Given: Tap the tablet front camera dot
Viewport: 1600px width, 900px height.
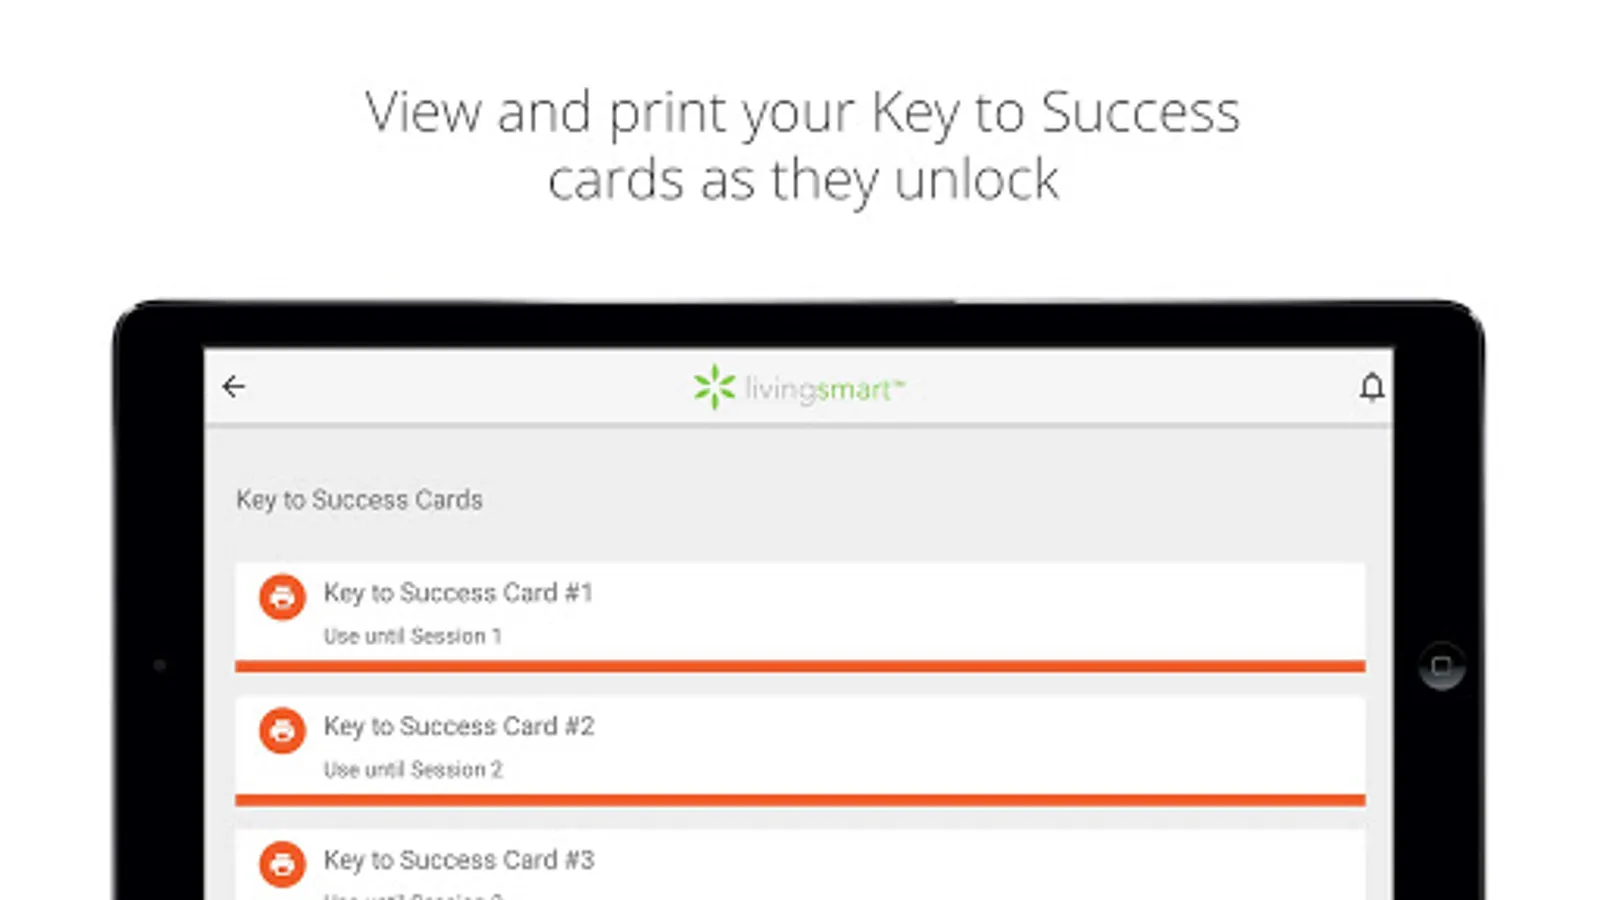Looking at the screenshot, I should pos(160,665).
